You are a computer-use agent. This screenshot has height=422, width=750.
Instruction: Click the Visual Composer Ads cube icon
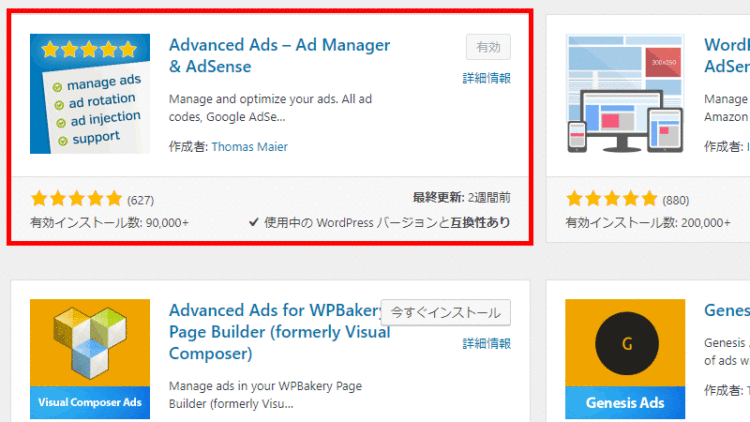pos(90,359)
